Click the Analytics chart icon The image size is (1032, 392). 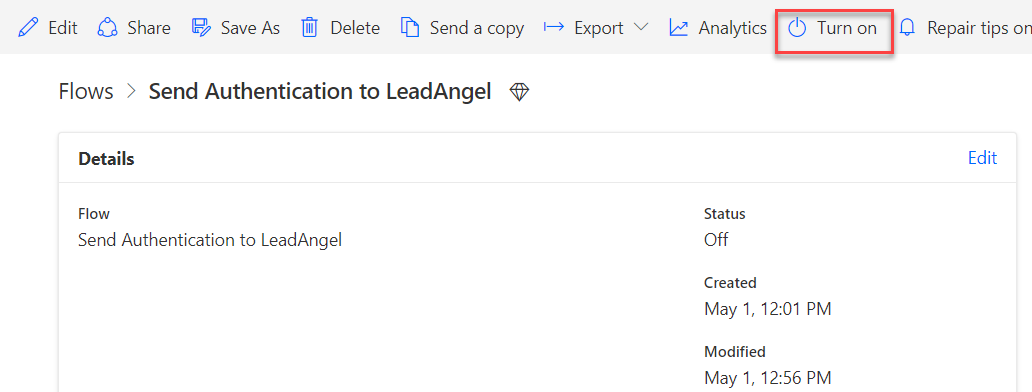click(x=679, y=28)
